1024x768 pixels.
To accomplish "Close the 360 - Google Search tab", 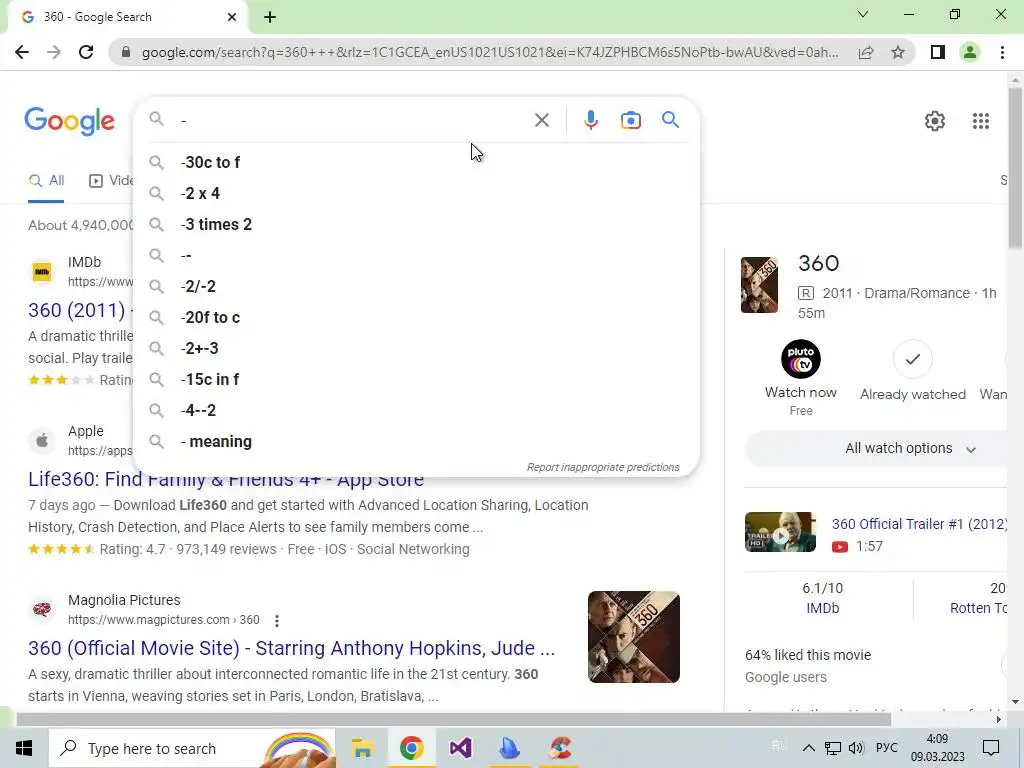I will click(x=232, y=17).
